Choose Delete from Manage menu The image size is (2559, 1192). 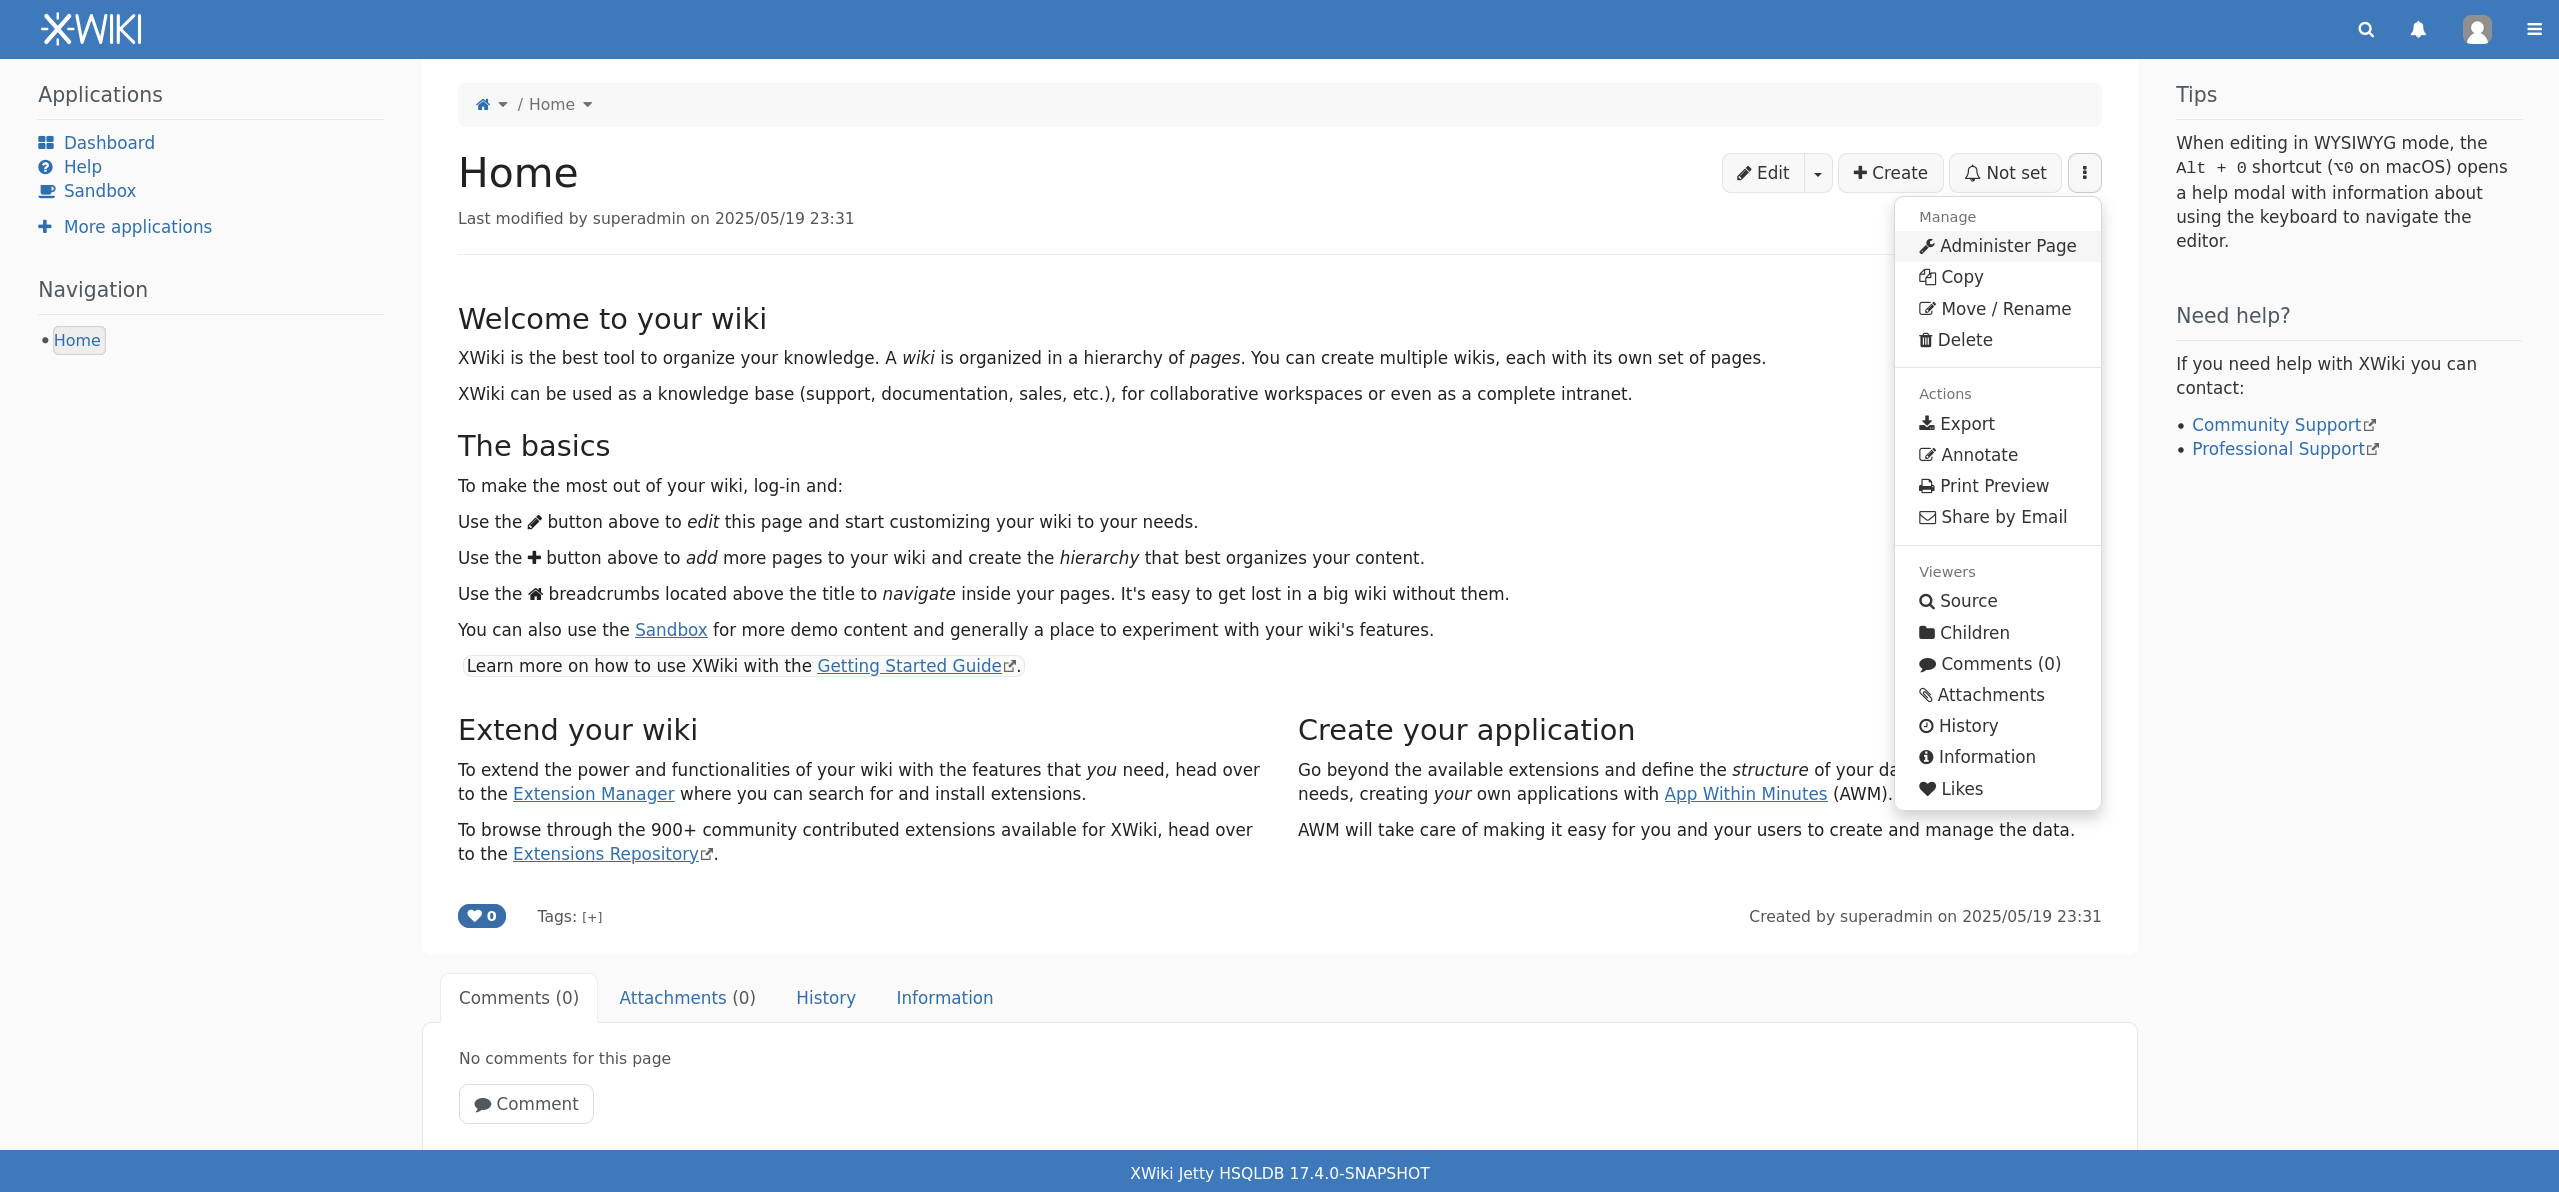1997,340
